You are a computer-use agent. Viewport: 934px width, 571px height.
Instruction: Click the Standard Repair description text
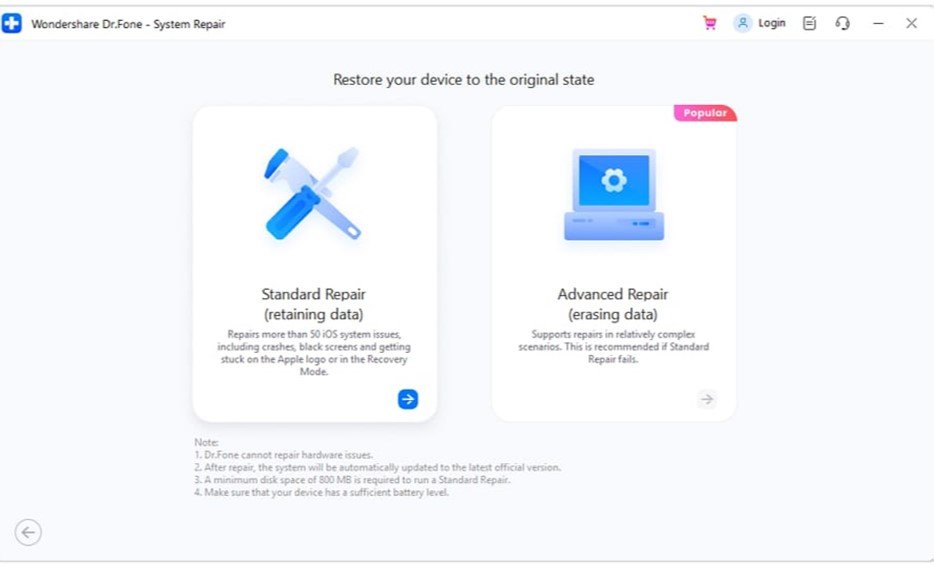313,352
